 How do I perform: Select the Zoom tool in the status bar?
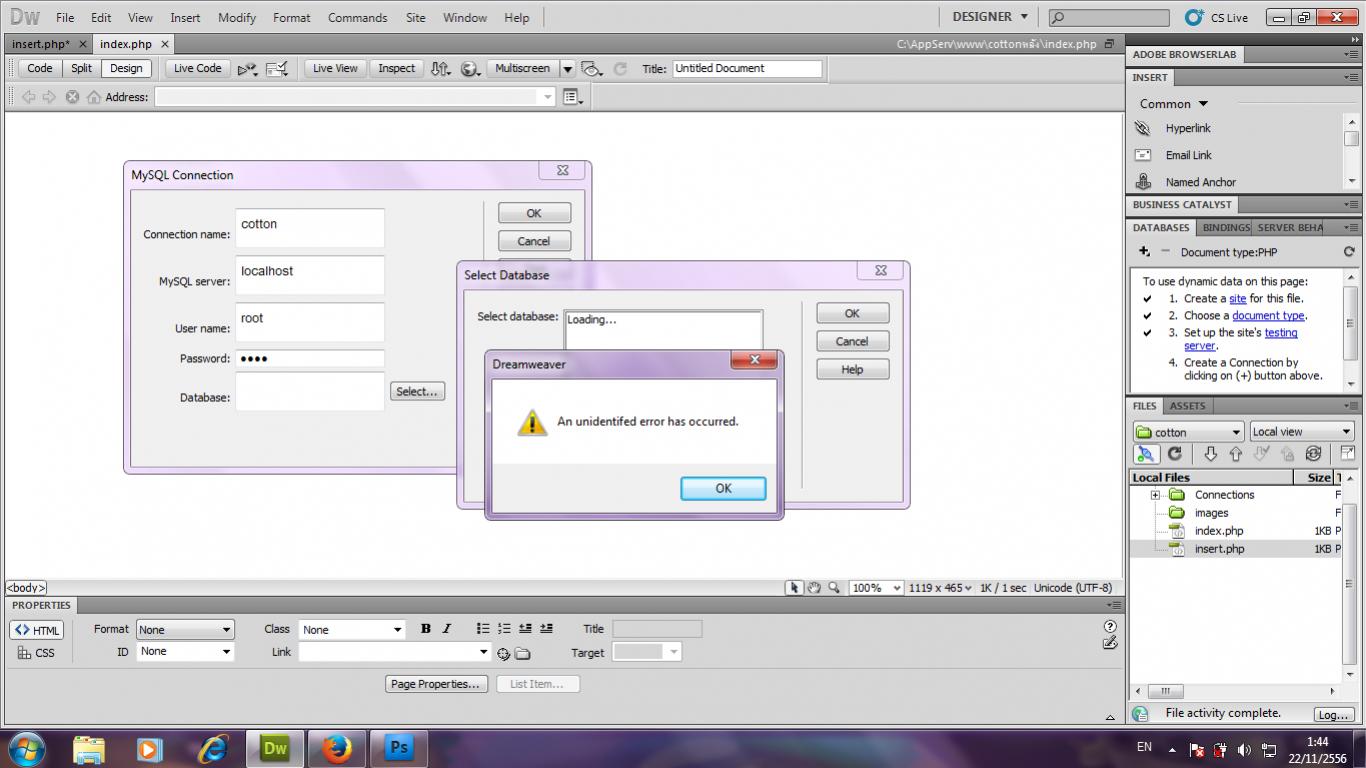point(834,588)
